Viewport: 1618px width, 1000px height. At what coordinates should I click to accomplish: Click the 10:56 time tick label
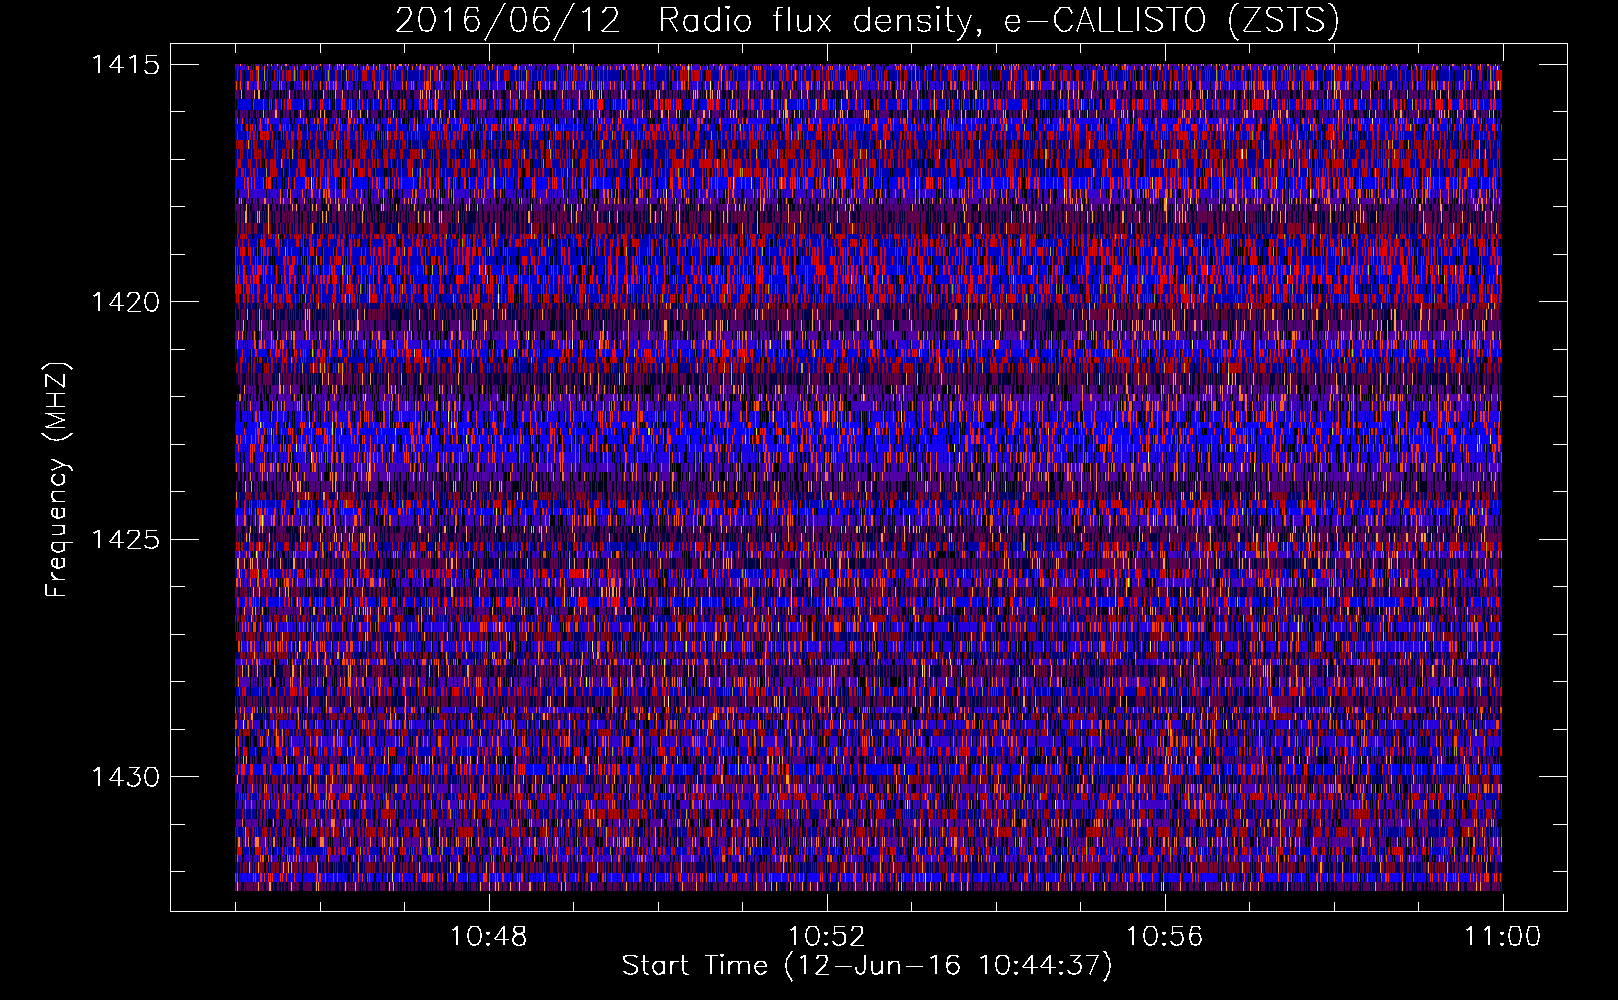pyautogui.click(x=1165, y=937)
